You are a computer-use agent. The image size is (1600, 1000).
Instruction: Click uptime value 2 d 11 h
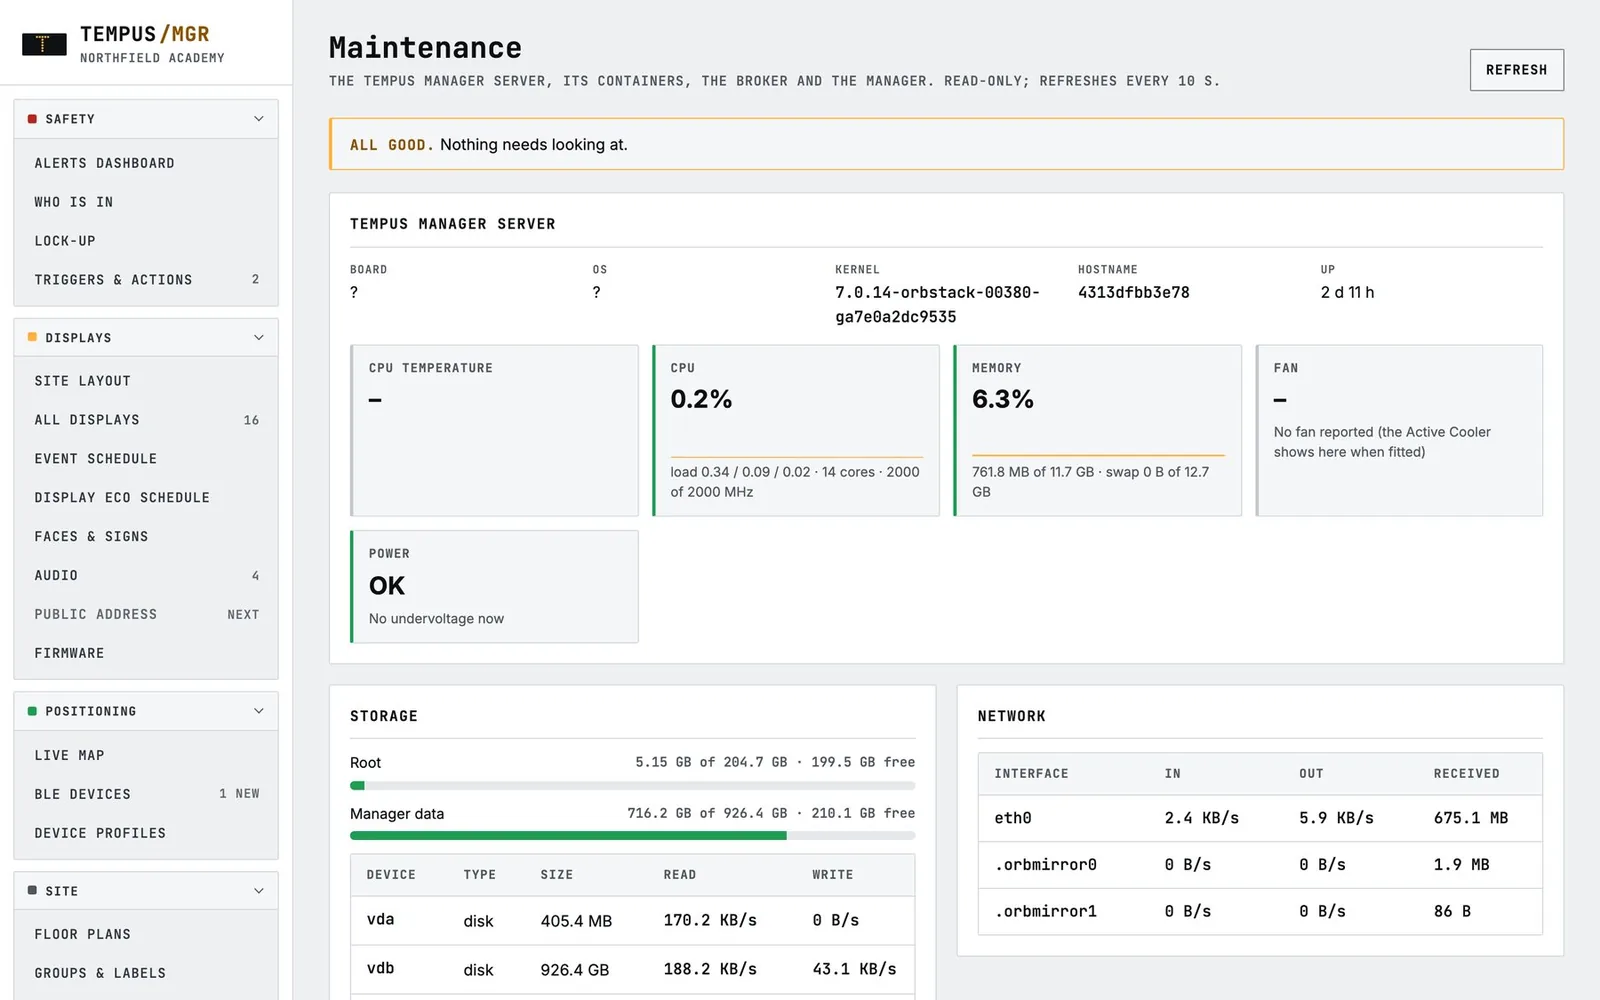click(1347, 293)
